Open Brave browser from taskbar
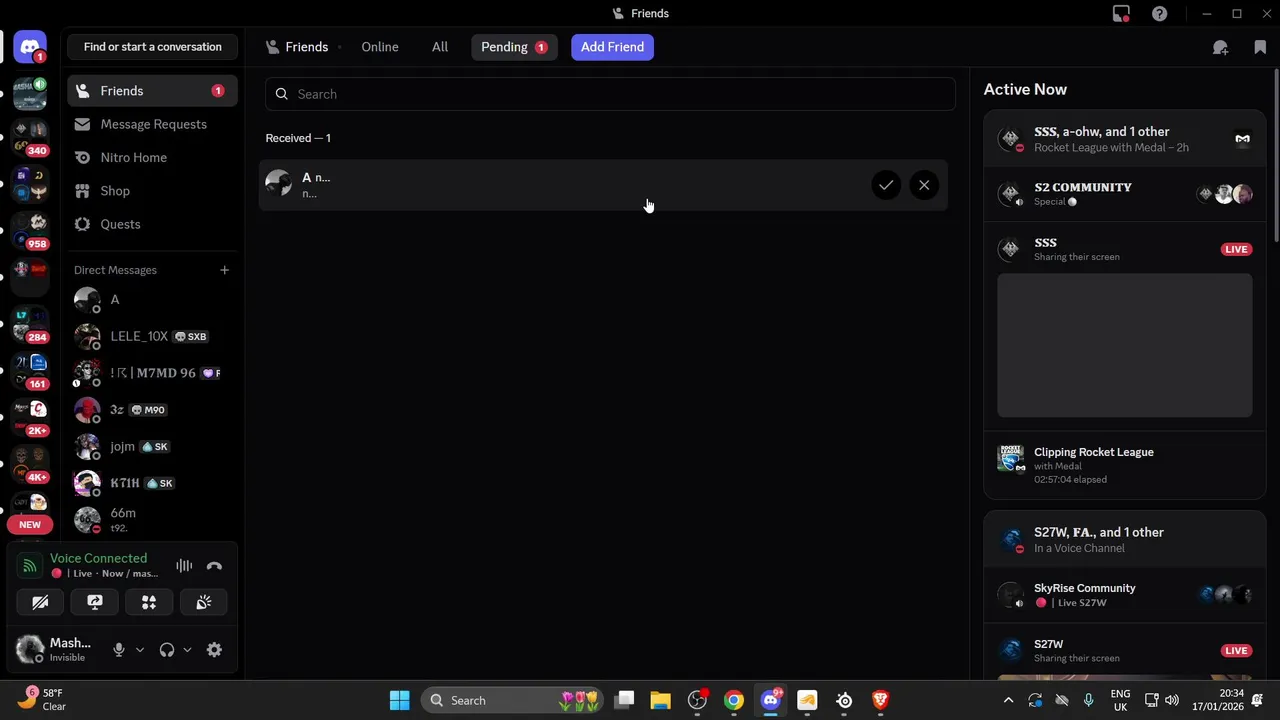Viewport: 1280px width, 720px height. 881,700
